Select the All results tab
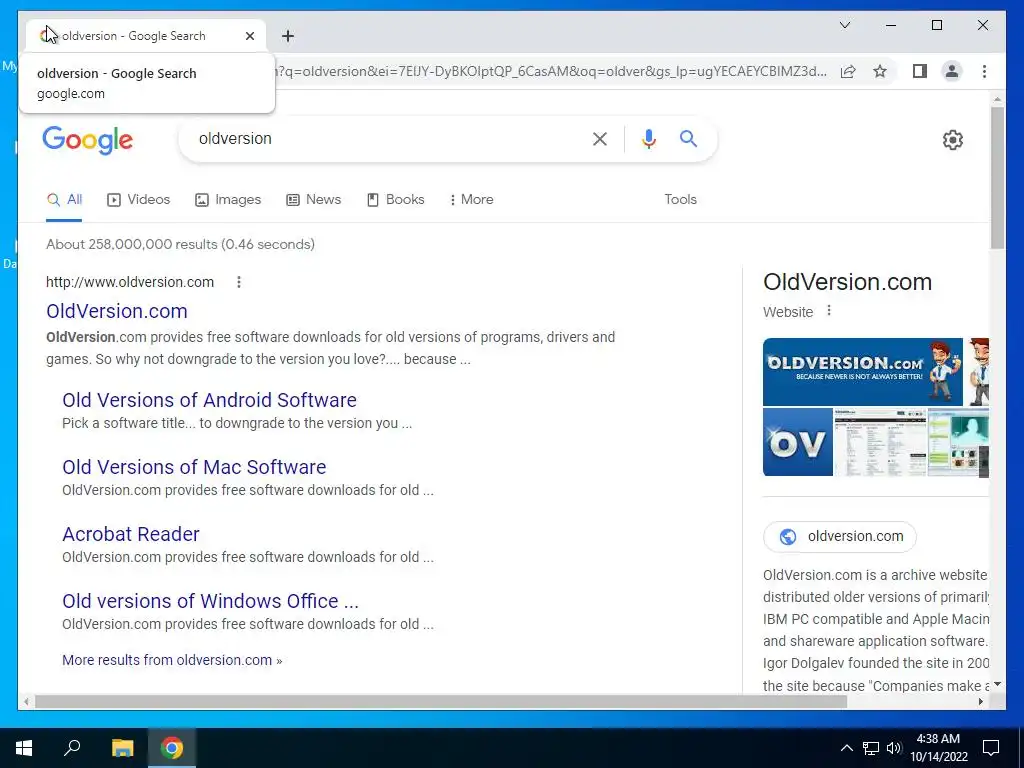The height and width of the screenshot is (768, 1024). (65, 200)
